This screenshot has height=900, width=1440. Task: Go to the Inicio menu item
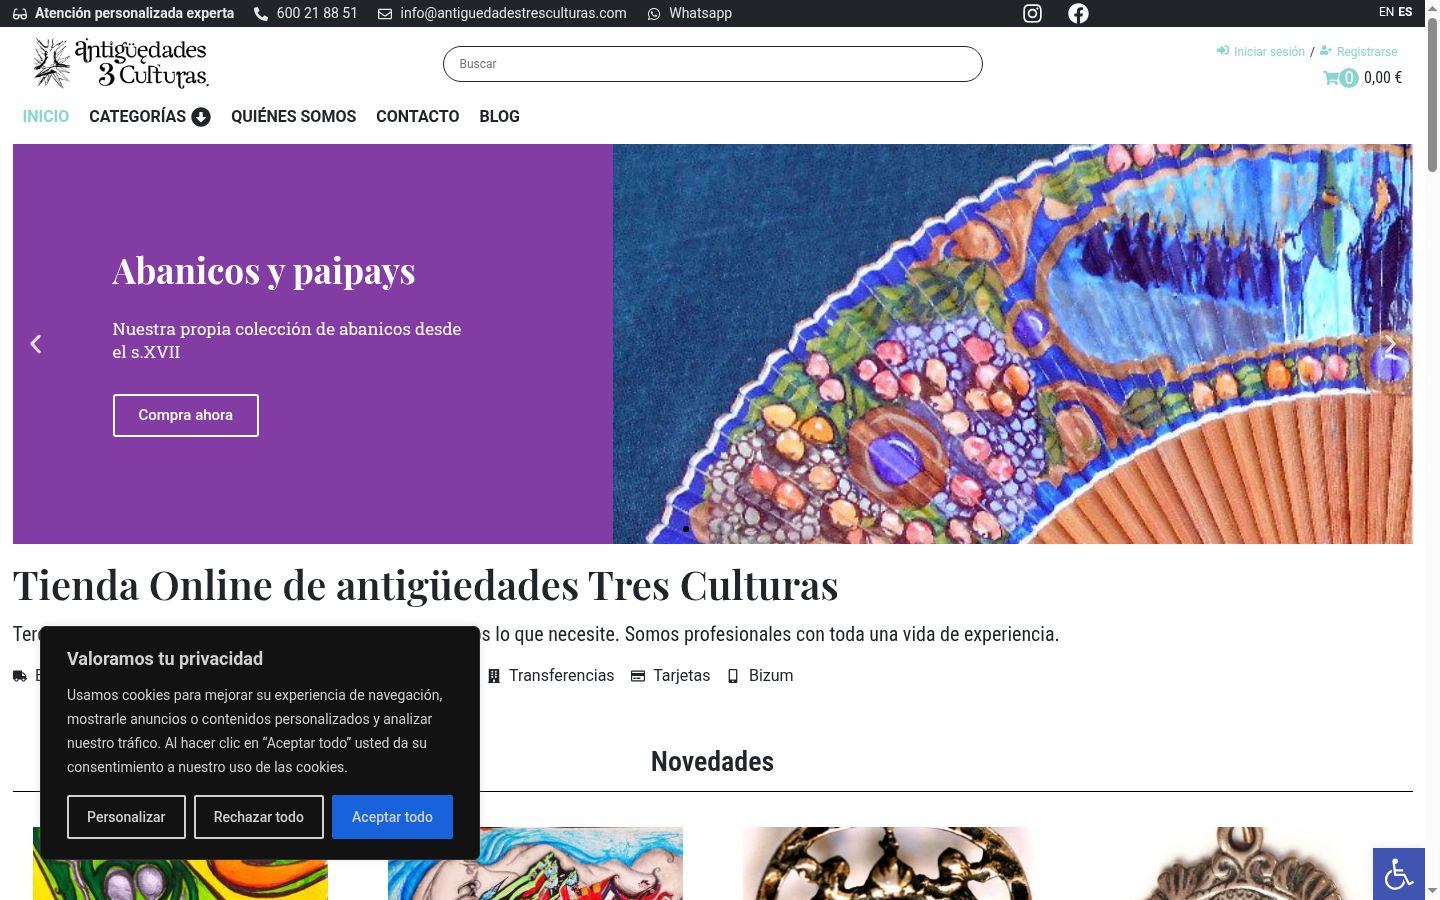[x=46, y=117]
